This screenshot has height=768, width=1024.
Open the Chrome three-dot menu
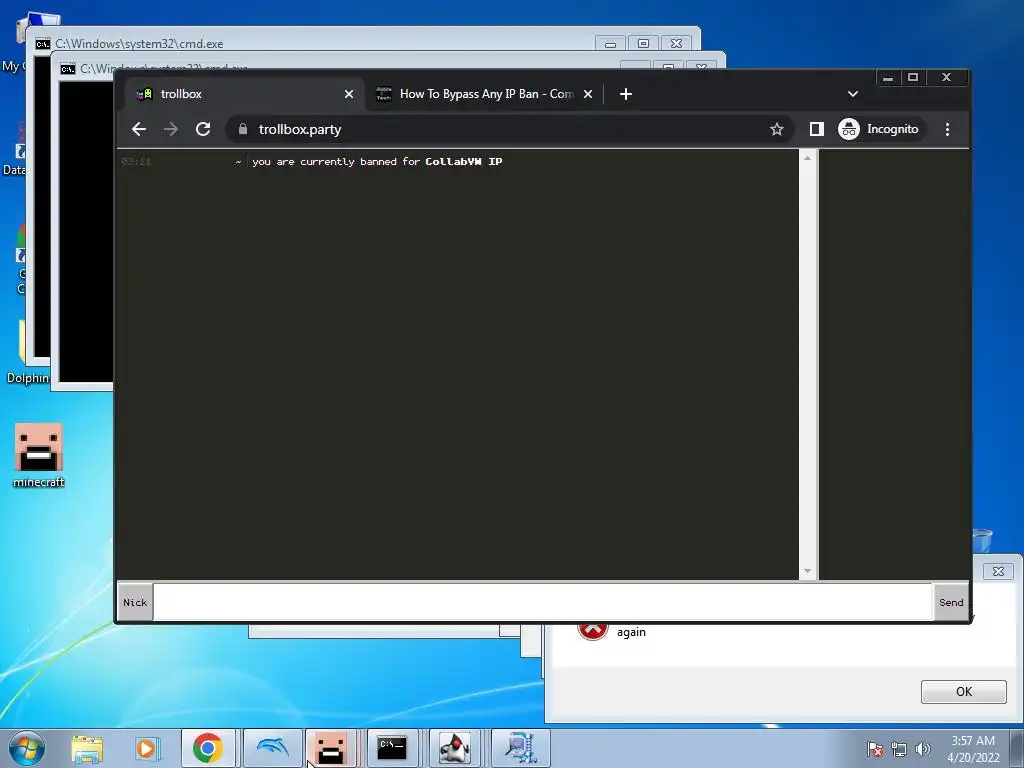tap(947, 129)
